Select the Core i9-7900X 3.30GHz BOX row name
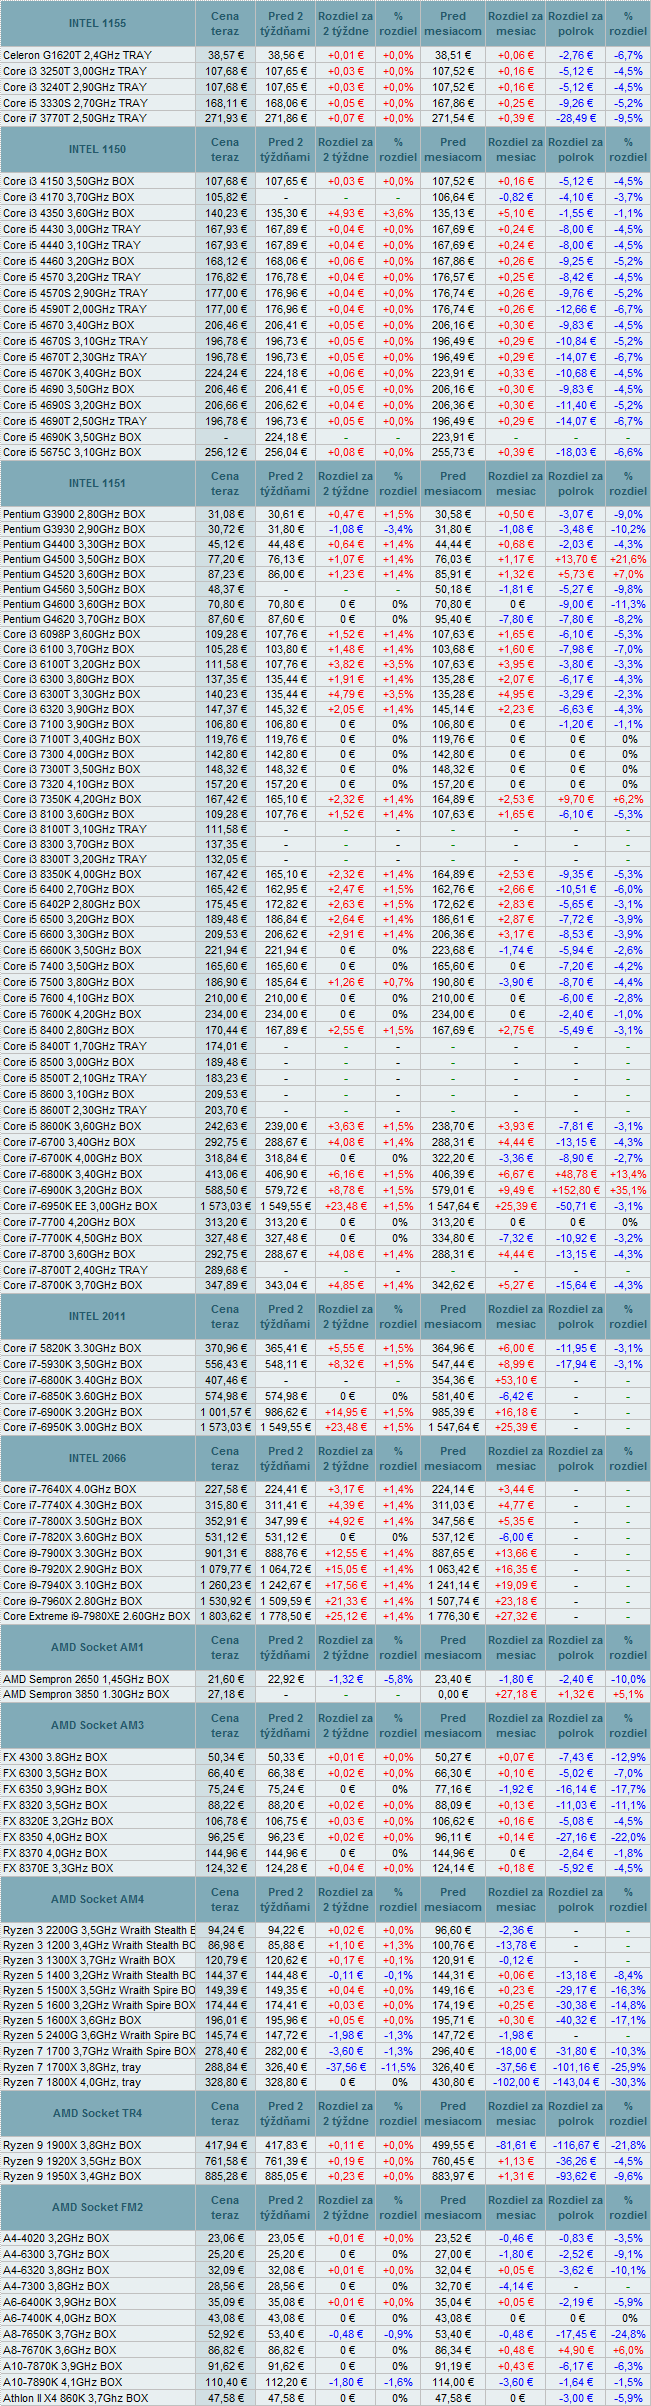 [72, 1553]
